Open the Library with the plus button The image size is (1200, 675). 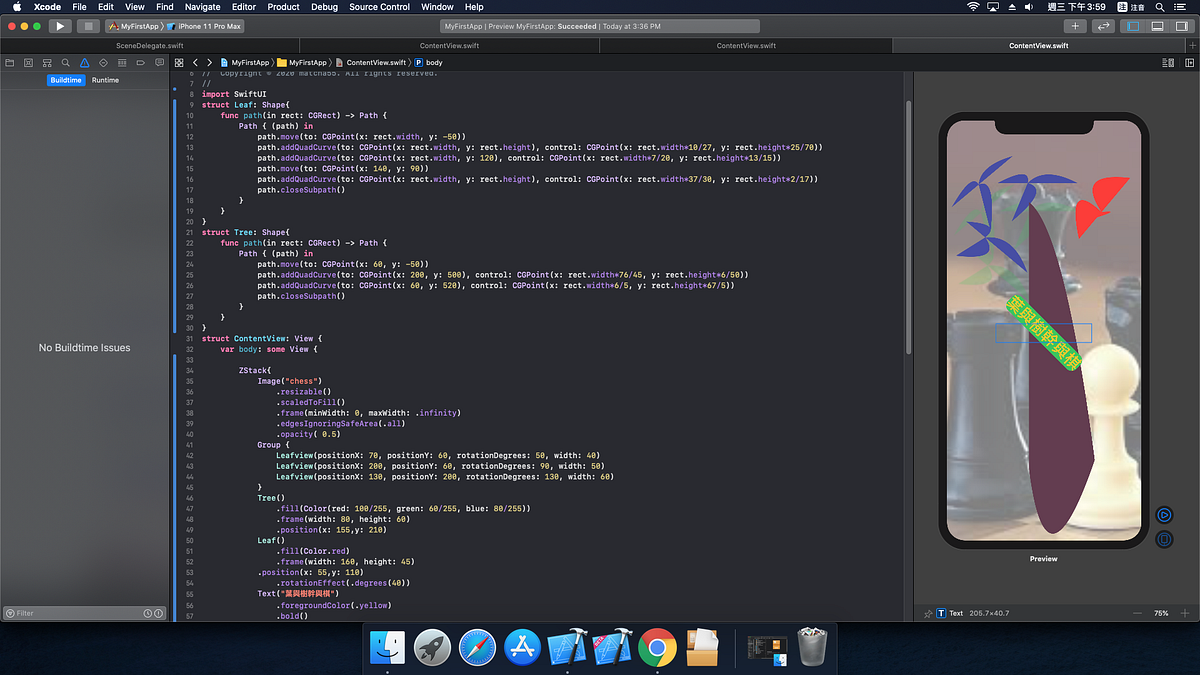click(1075, 26)
